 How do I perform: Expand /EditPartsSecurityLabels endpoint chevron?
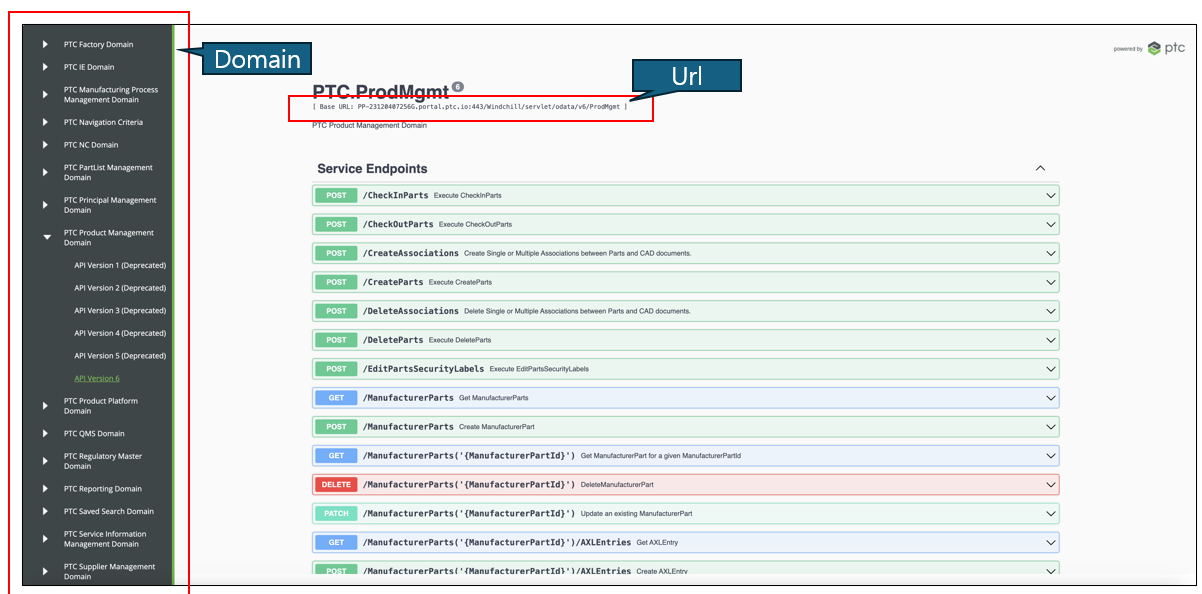[x=1050, y=369]
